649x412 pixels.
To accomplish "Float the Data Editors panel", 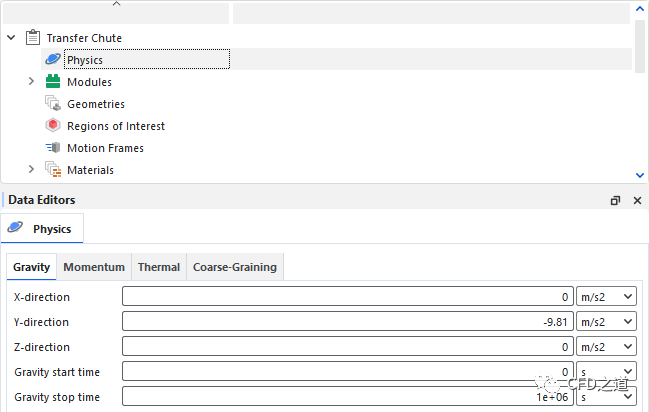I will coord(615,200).
